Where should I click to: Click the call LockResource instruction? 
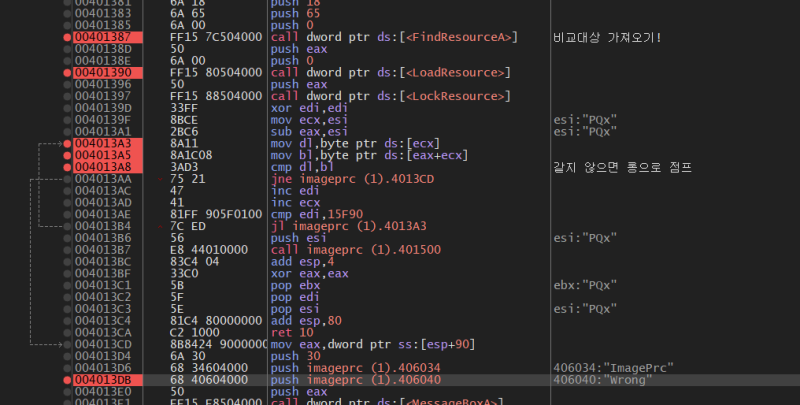pyautogui.click(x=390, y=96)
